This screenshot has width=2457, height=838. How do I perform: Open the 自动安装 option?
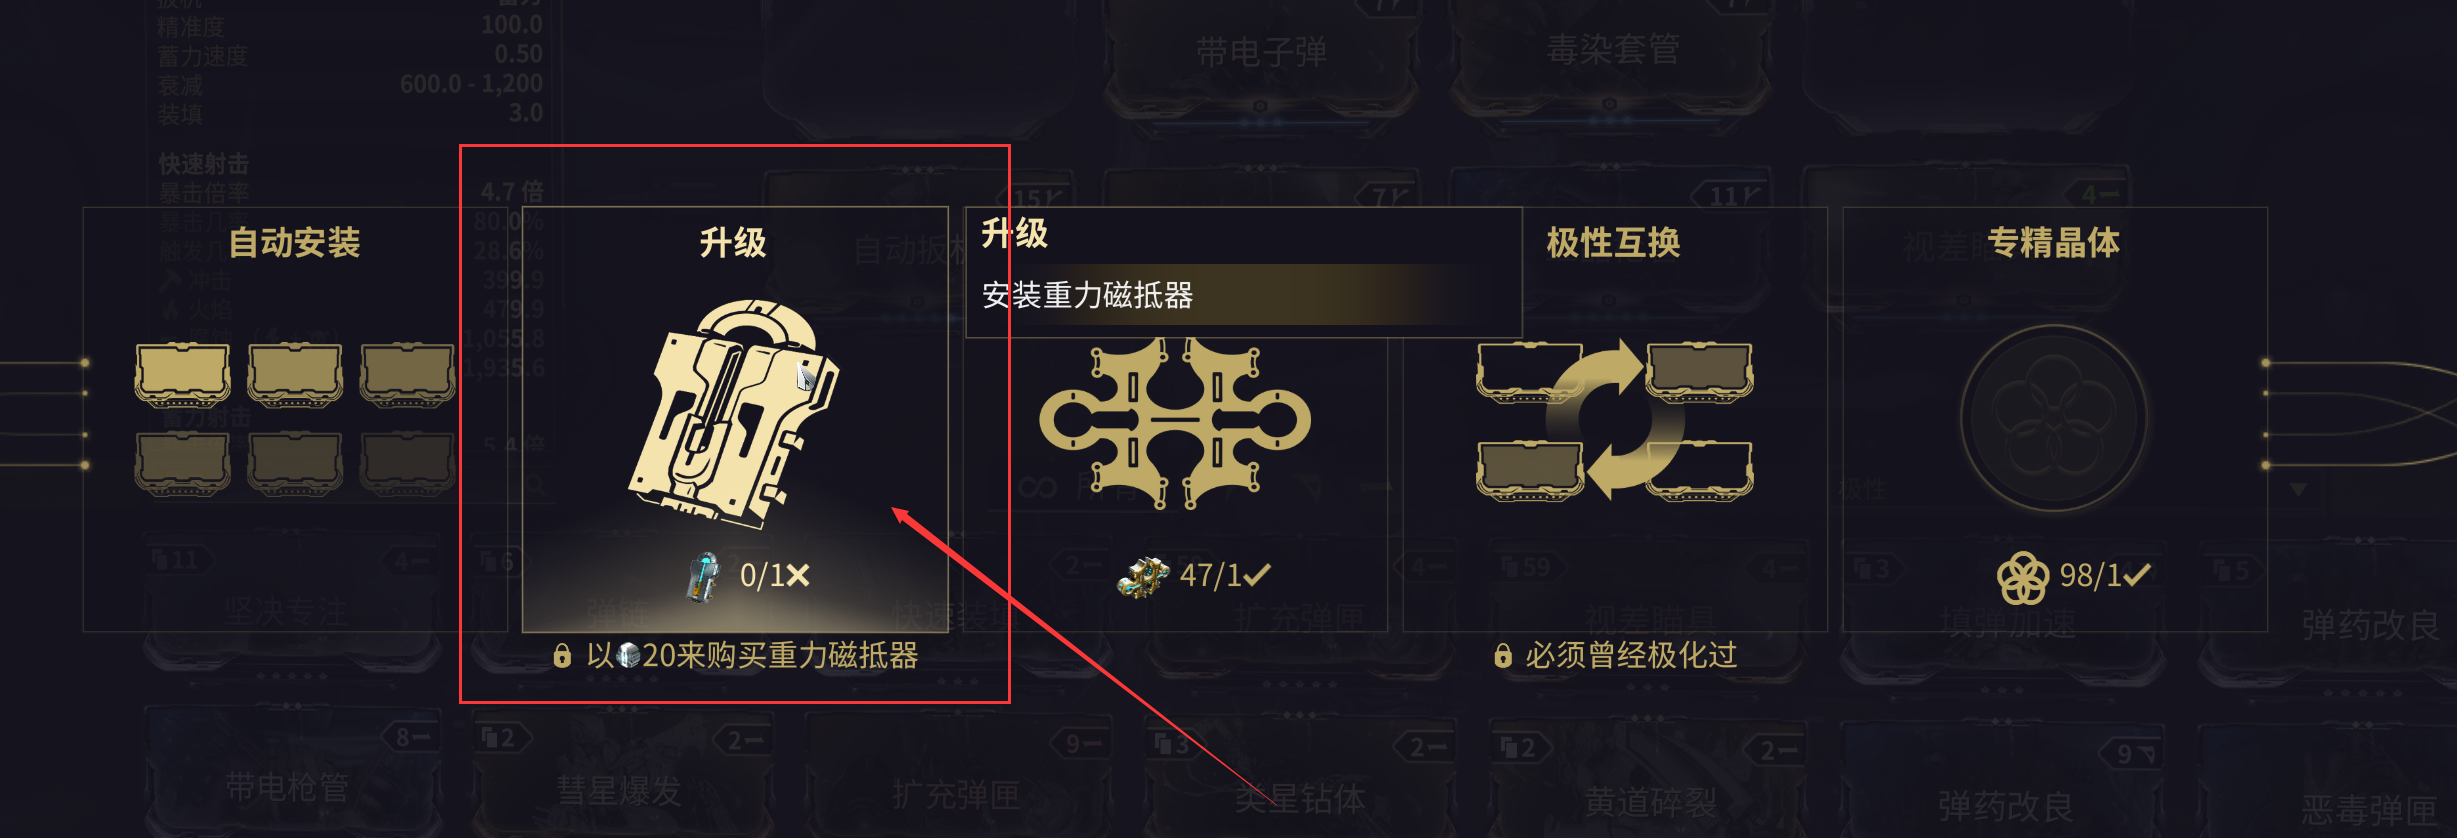tap(294, 242)
